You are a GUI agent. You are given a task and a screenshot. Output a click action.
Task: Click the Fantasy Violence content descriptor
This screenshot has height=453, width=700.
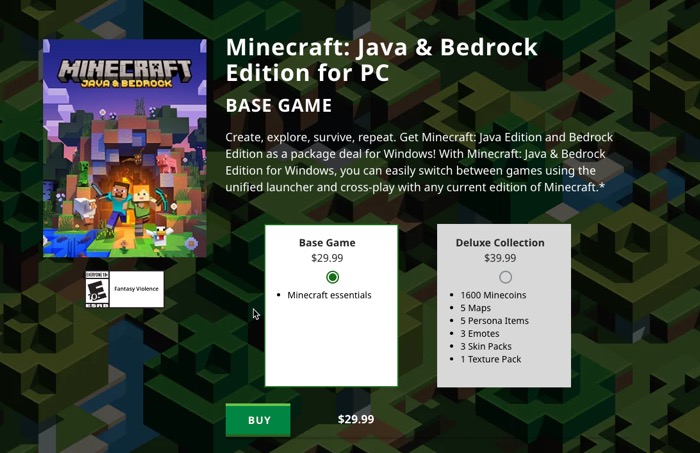(x=136, y=289)
